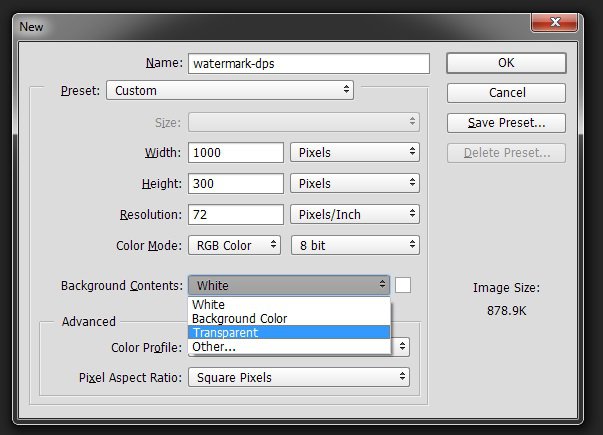The width and height of the screenshot is (603, 435).
Task: Open the Preset dropdown showing Custom
Action: point(229,90)
